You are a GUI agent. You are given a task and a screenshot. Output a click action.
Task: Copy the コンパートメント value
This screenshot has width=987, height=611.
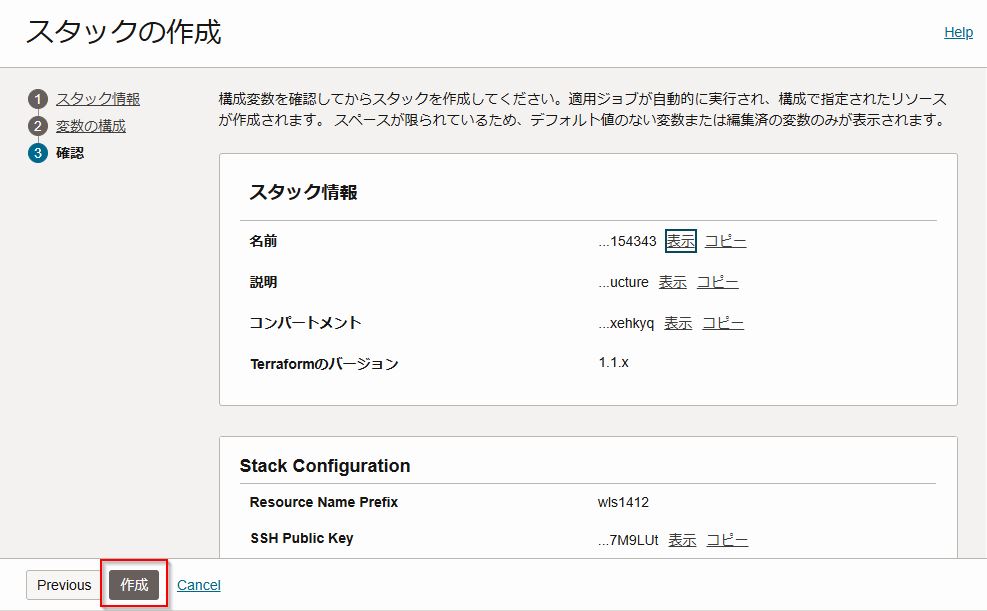(x=723, y=323)
